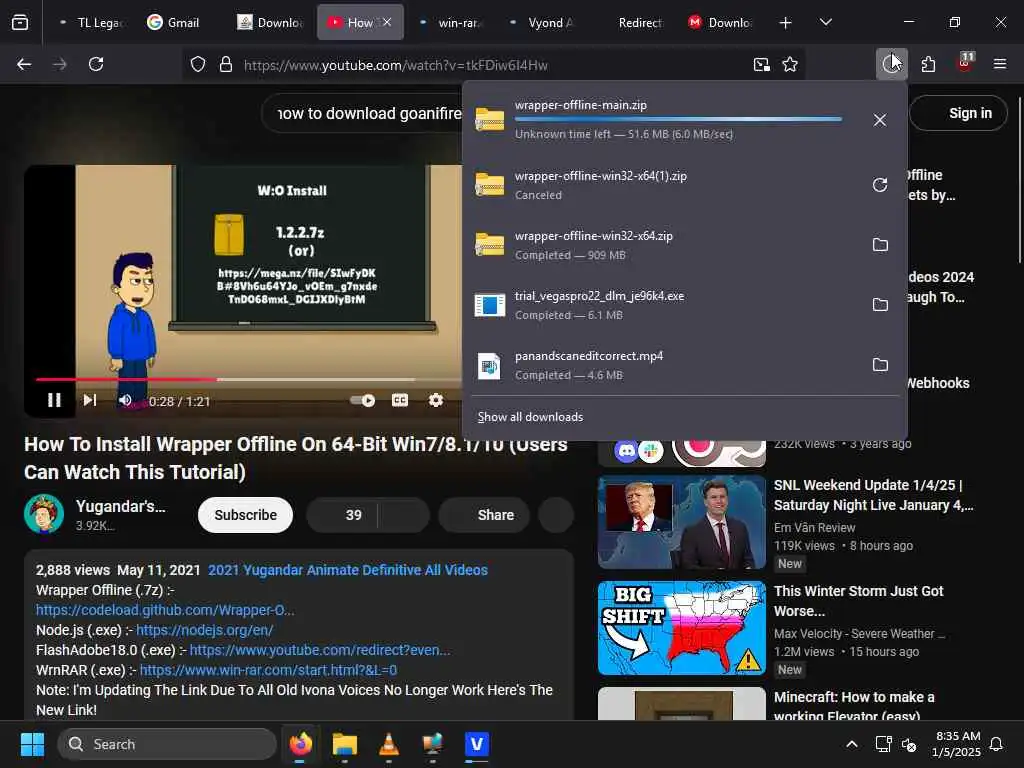Close the YouTube How To tab

[x=387, y=22]
